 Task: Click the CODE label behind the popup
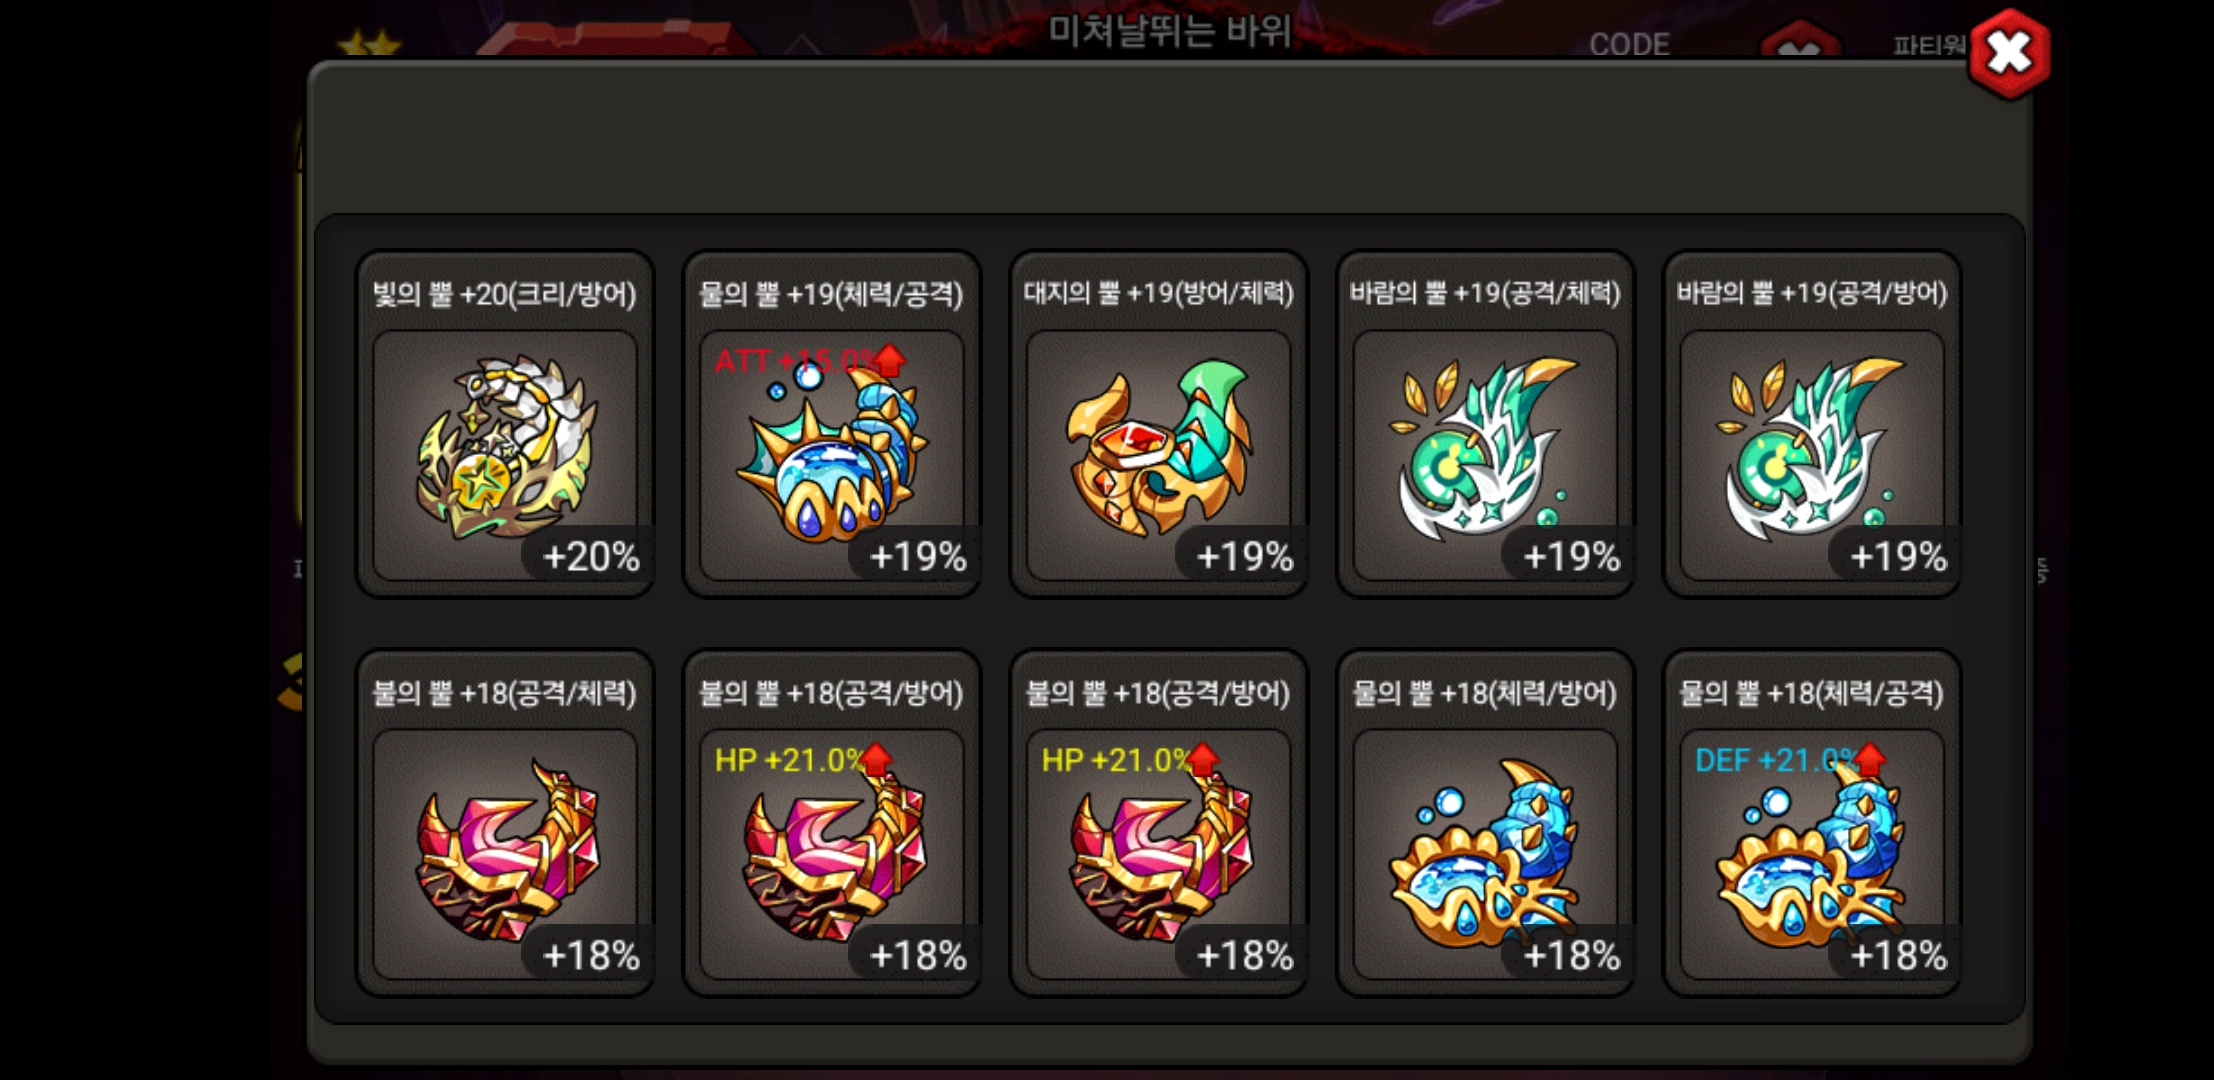1629,44
